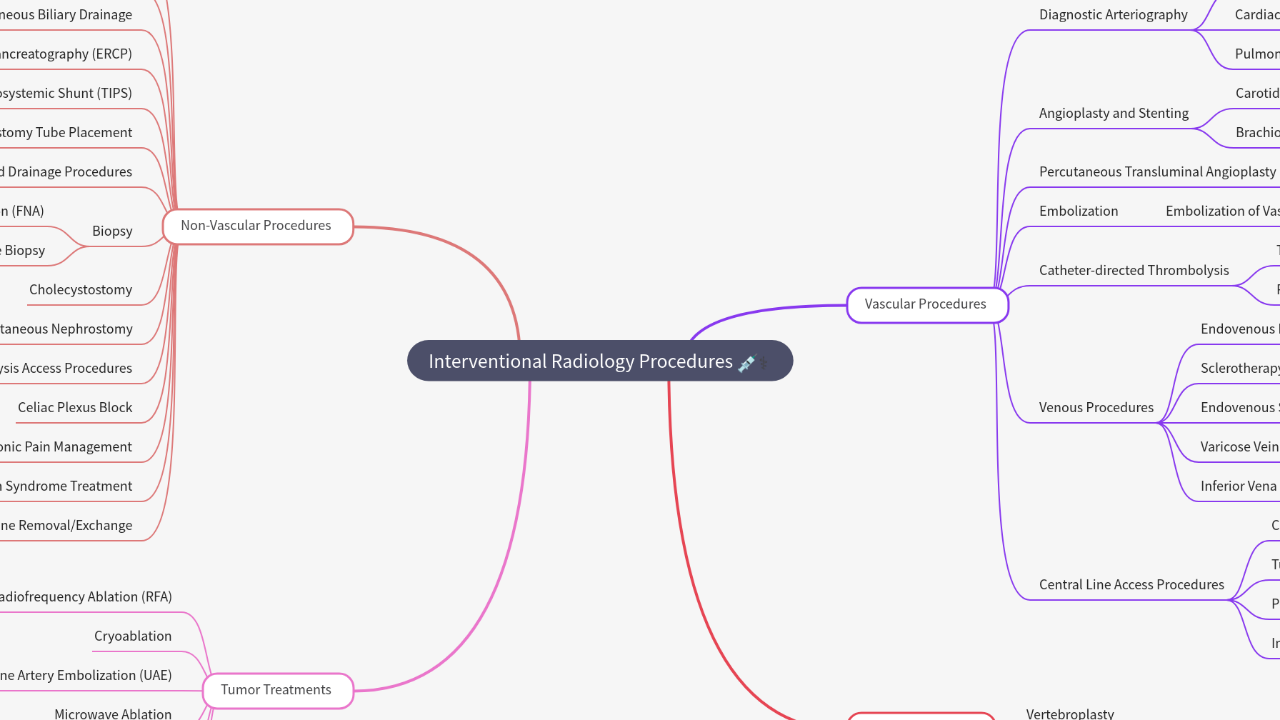Select the Non-Vascular Procedures node
Viewport: 1280px width, 720px height.
(x=257, y=226)
